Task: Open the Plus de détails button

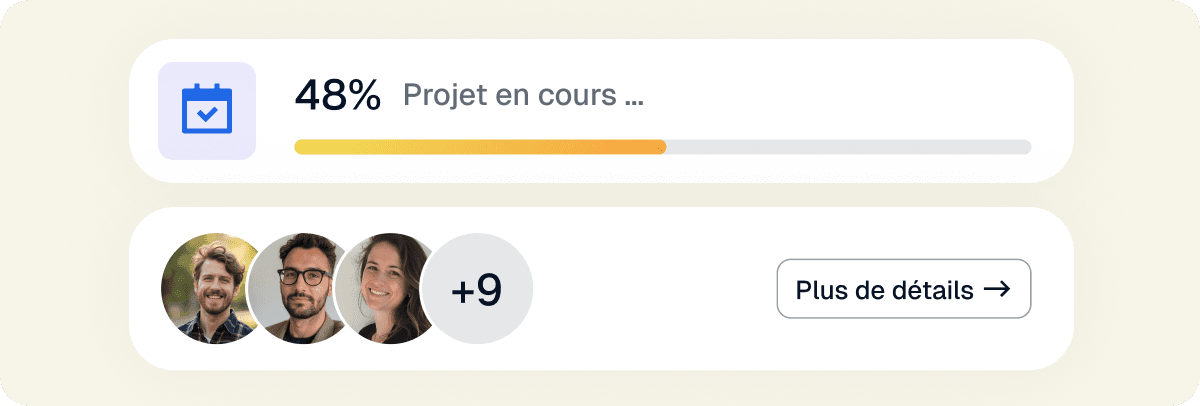Action: (903, 289)
